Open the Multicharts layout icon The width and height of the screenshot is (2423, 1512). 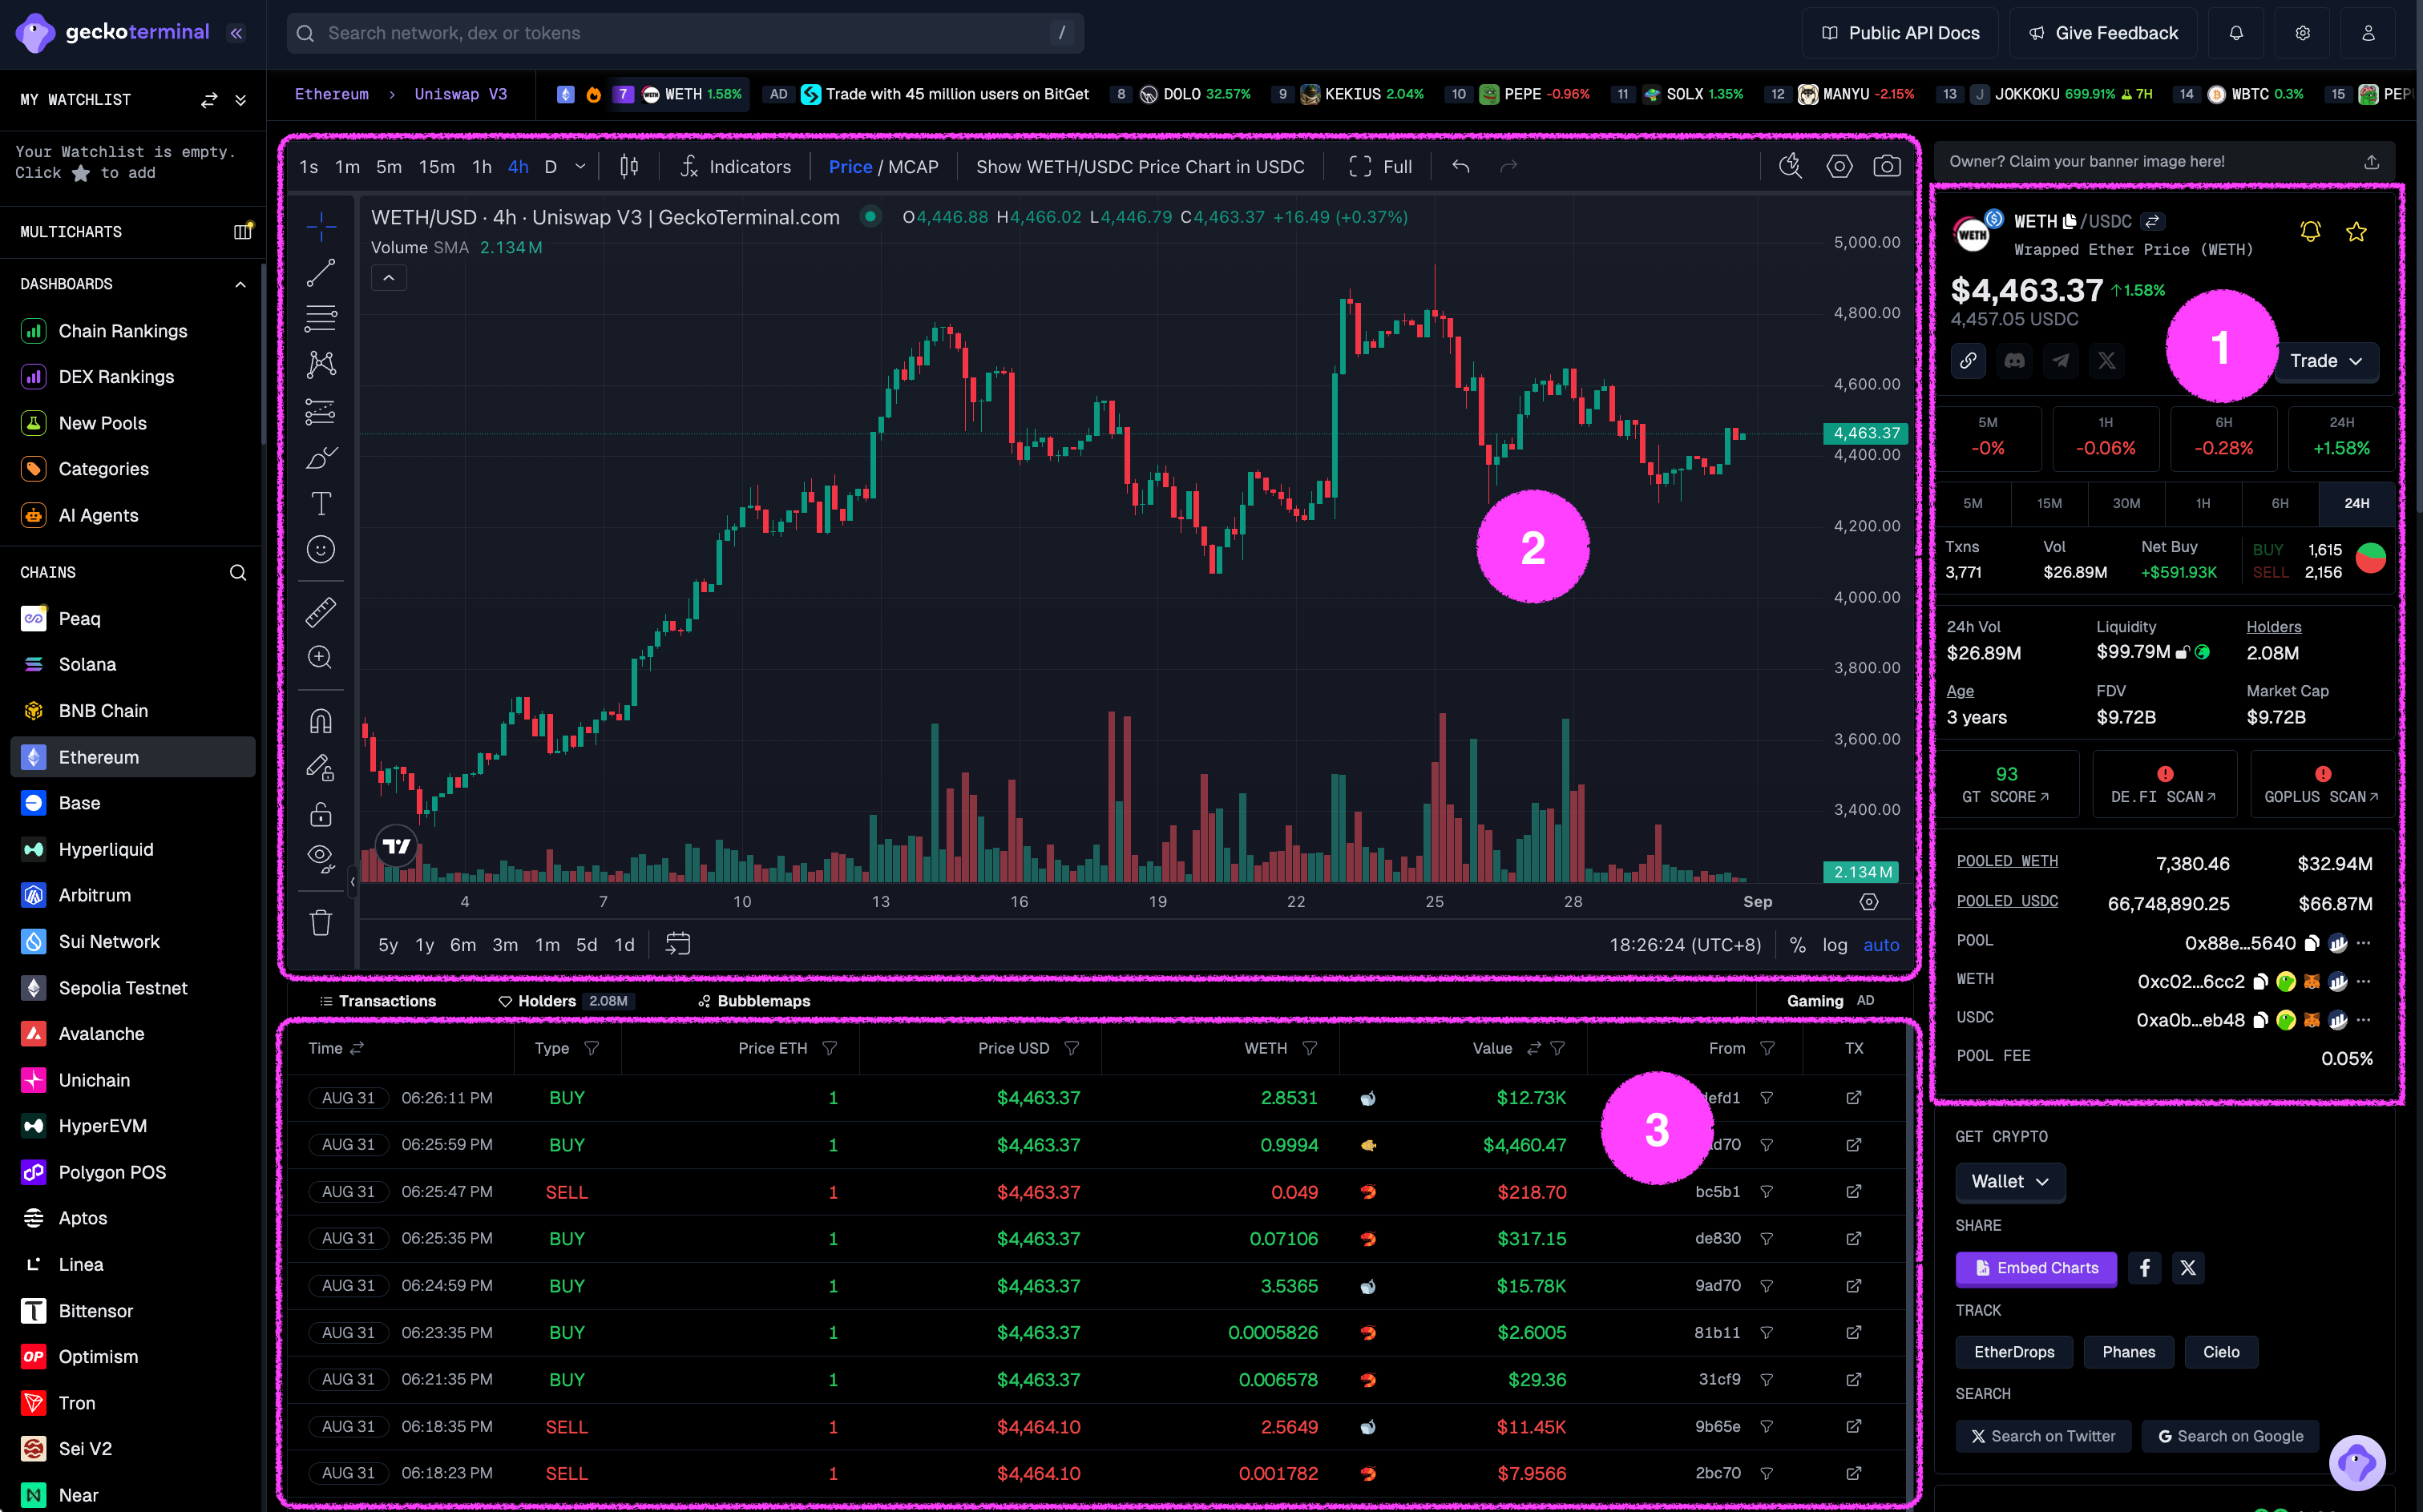[242, 232]
